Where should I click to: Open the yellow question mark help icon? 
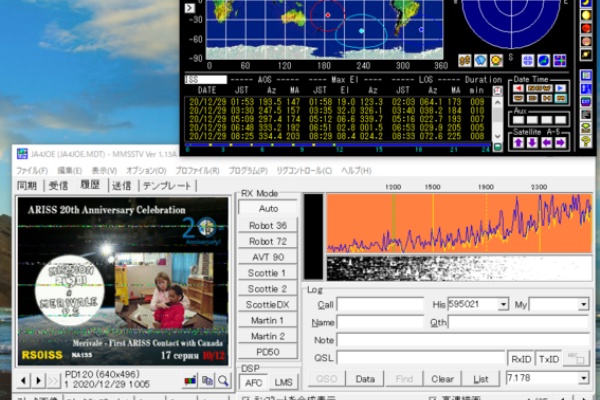click(586, 142)
